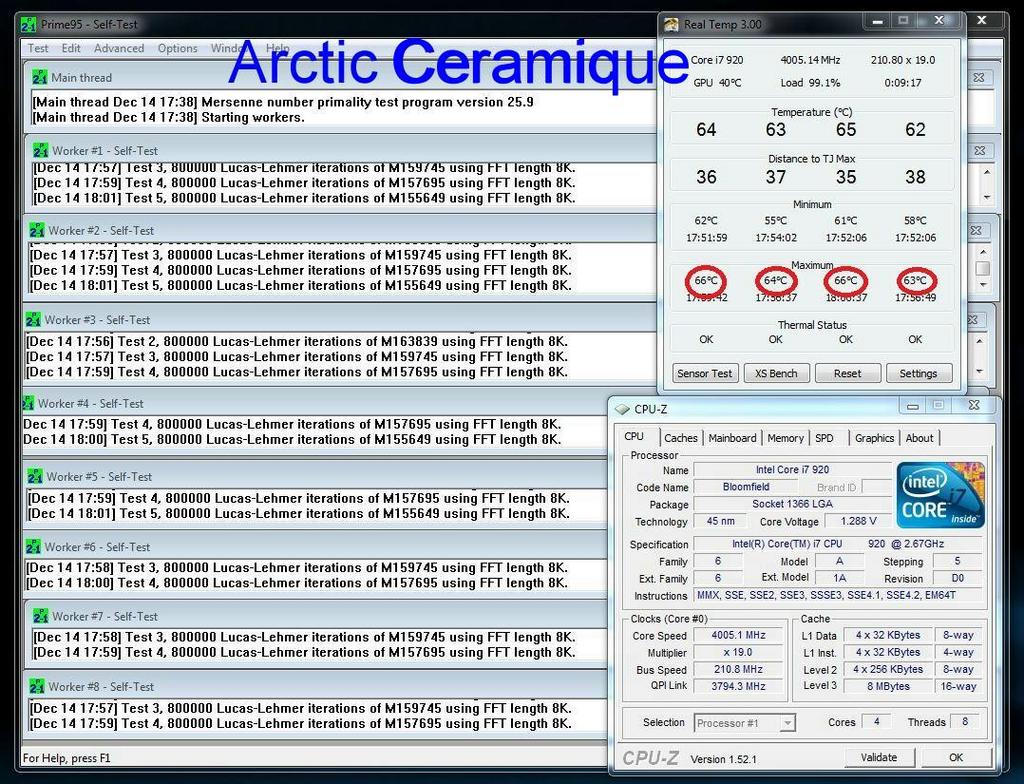Switch to the Caches tab in CPU-Z
The image size is (1024, 784).
coord(680,438)
